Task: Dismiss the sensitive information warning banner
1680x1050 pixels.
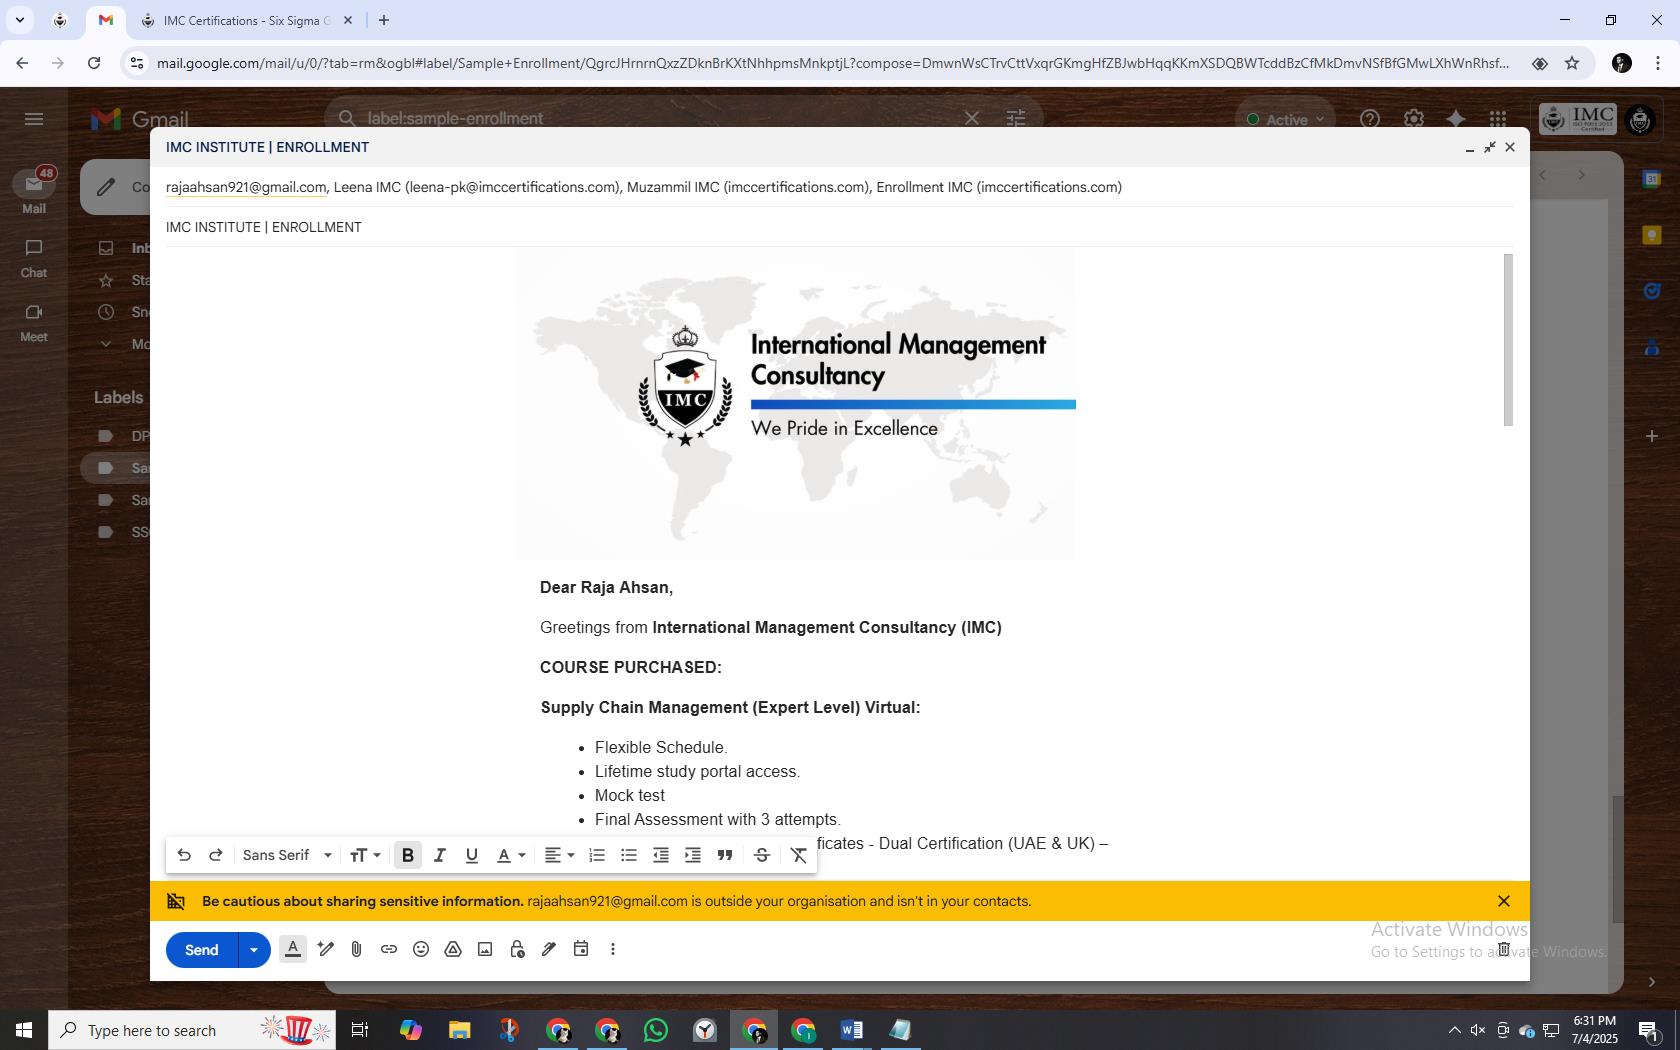Action: [1503, 901]
